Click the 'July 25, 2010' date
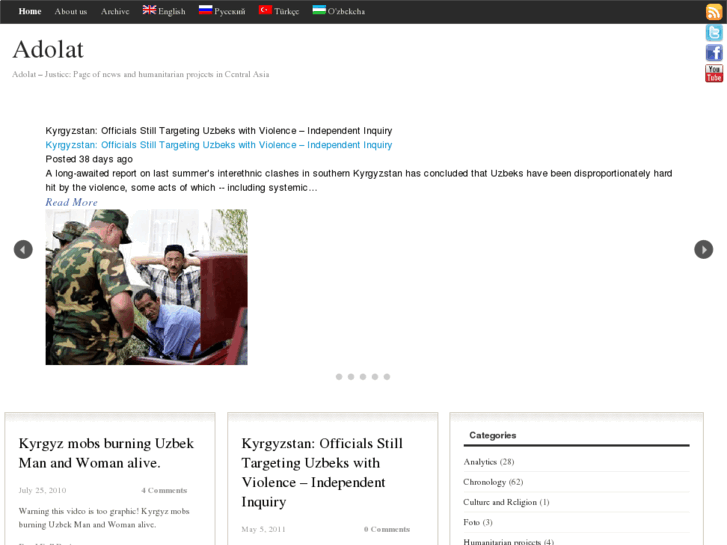The width and height of the screenshot is (727, 545). click(x=42, y=490)
